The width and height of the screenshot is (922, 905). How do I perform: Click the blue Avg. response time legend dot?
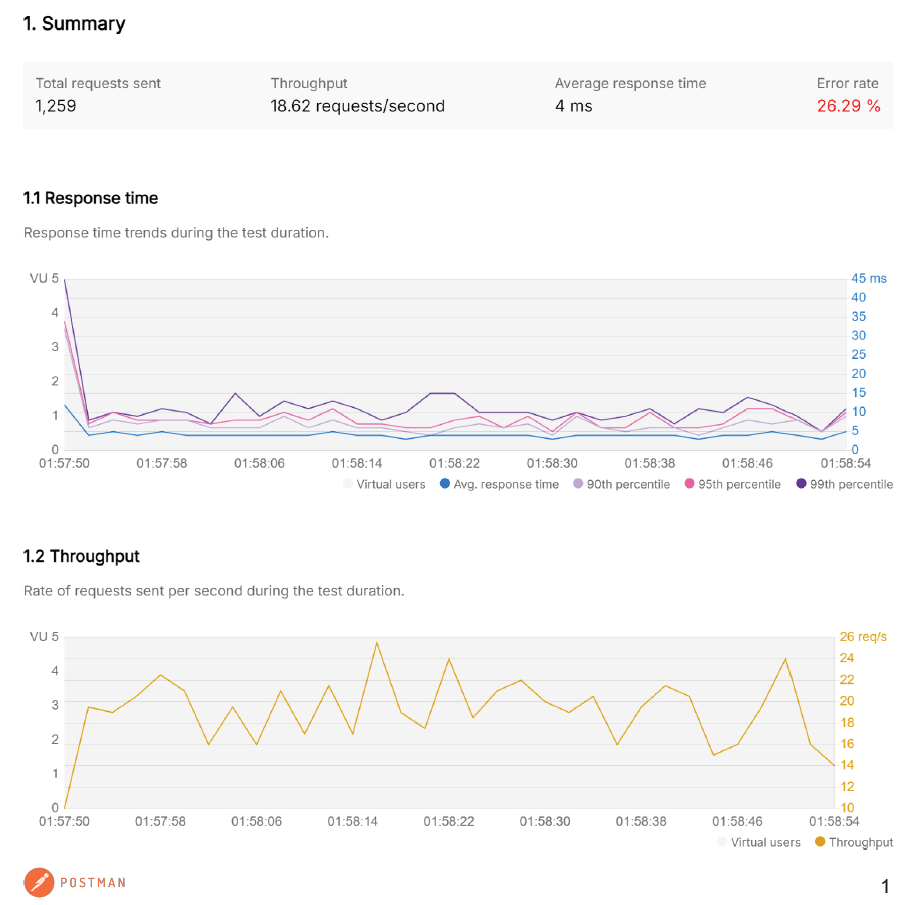point(445,483)
